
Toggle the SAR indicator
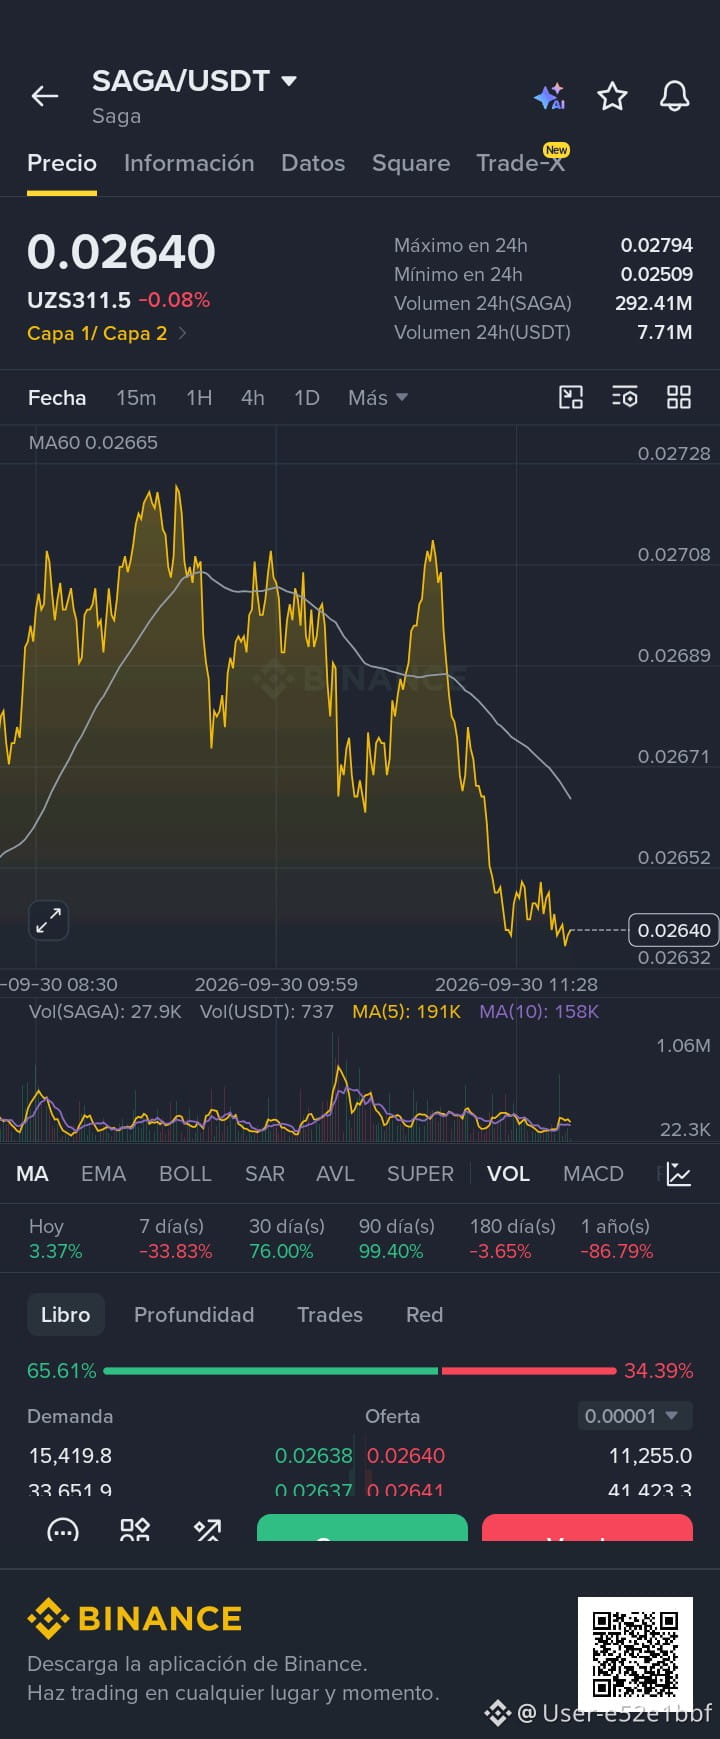coord(265,1174)
